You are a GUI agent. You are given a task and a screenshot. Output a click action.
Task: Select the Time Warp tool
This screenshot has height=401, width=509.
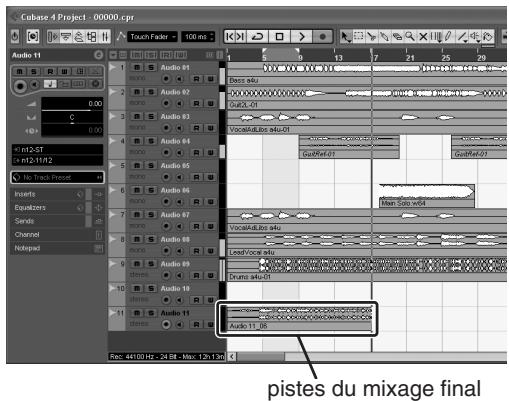(x=436, y=36)
